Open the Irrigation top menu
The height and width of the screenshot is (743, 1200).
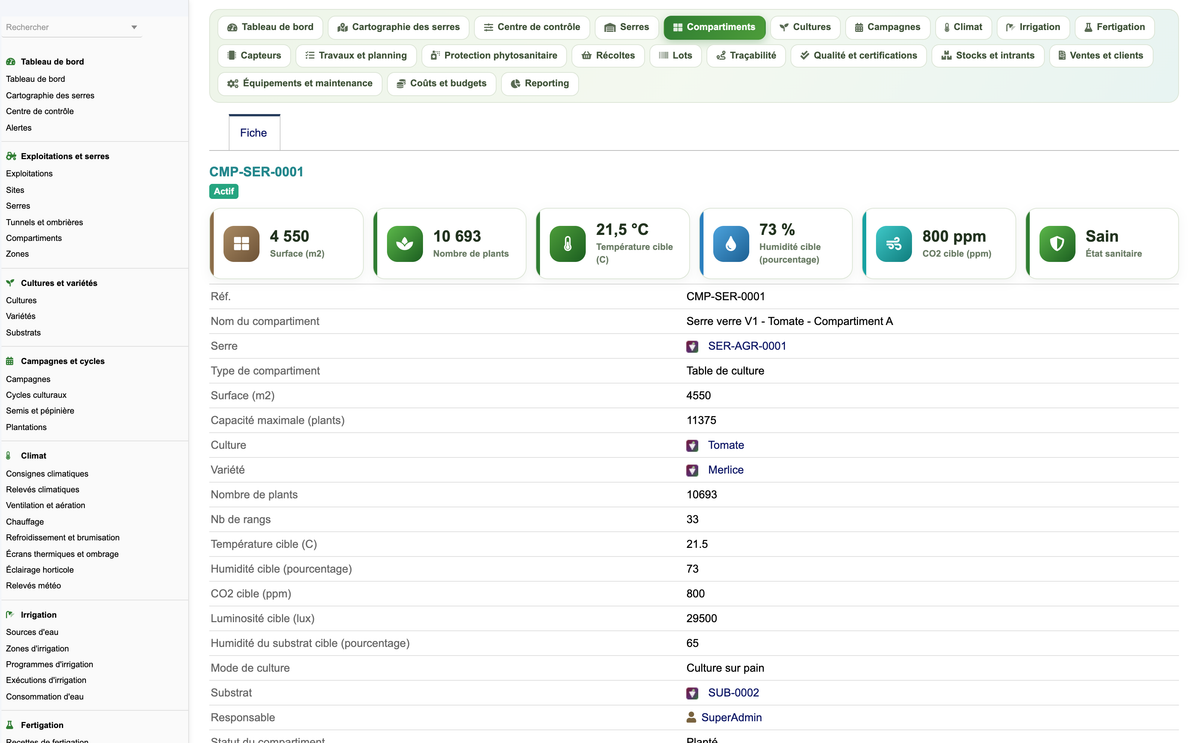coord(1033,27)
